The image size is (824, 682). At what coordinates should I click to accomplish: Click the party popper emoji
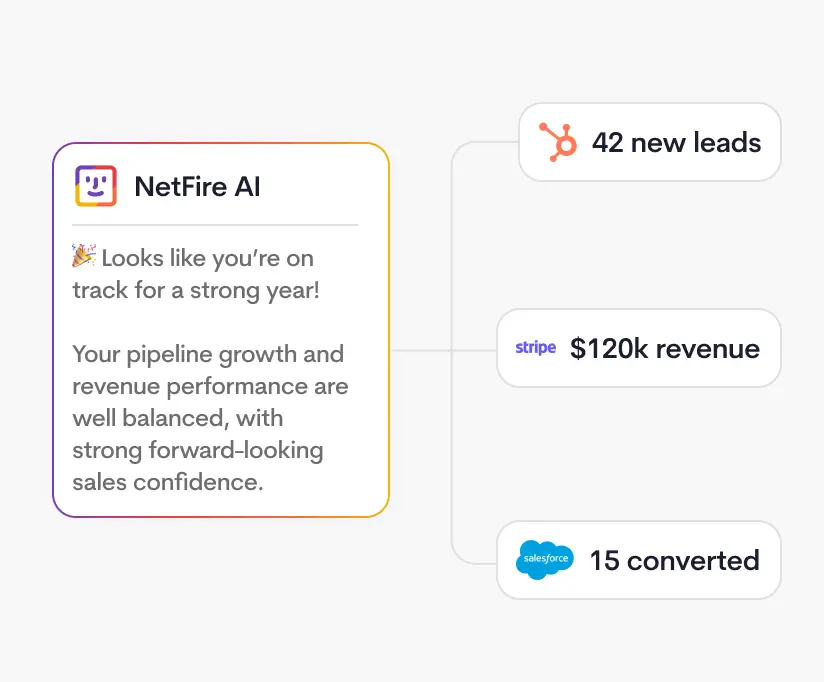pyautogui.click(x=83, y=258)
